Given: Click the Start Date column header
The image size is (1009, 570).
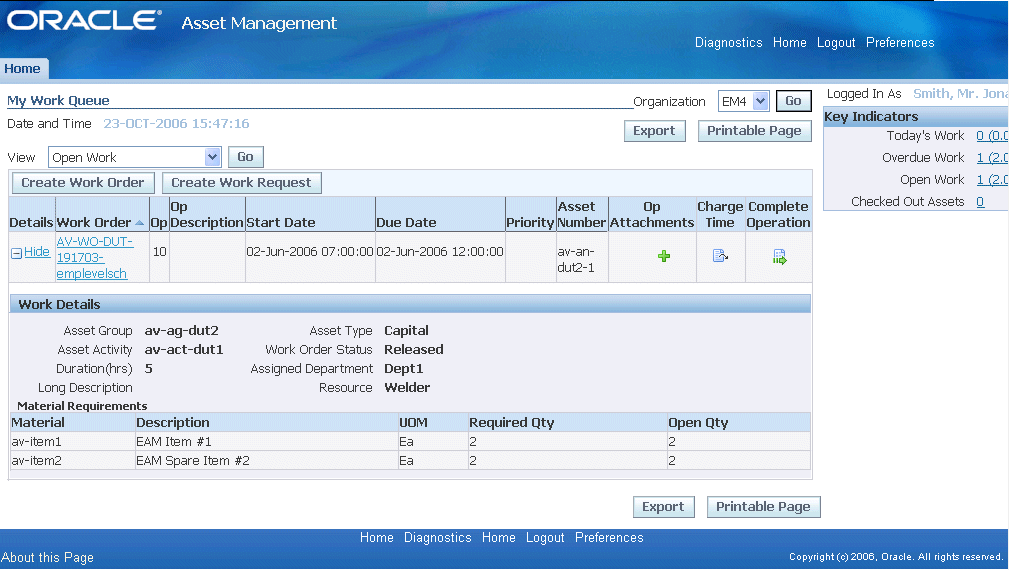Looking at the screenshot, I should [x=281, y=223].
